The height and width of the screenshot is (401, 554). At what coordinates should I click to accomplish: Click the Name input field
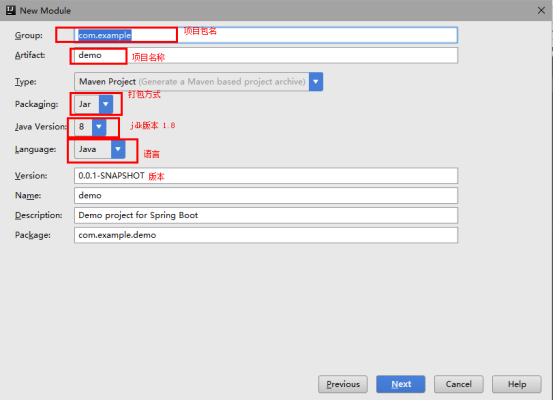point(266,195)
